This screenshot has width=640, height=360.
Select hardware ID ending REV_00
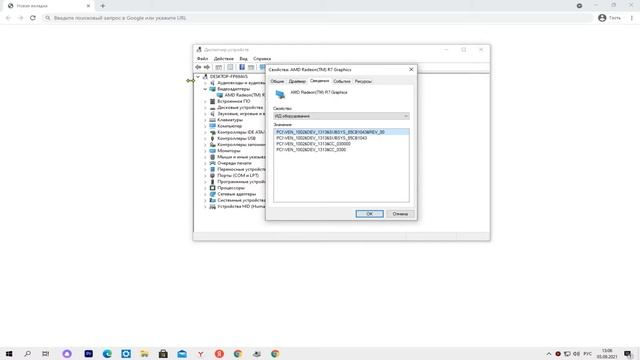pyautogui.click(x=341, y=132)
